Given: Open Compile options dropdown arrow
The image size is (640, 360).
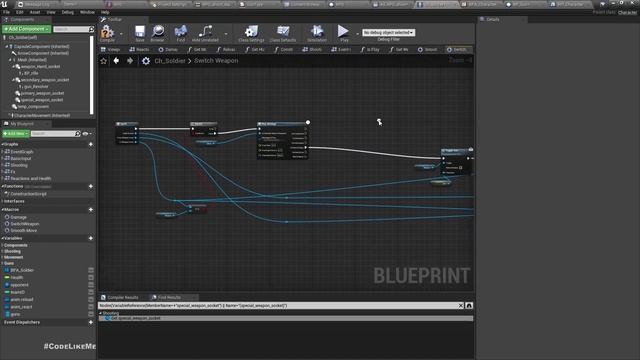Looking at the screenshot, I should [x=121, y=33].
